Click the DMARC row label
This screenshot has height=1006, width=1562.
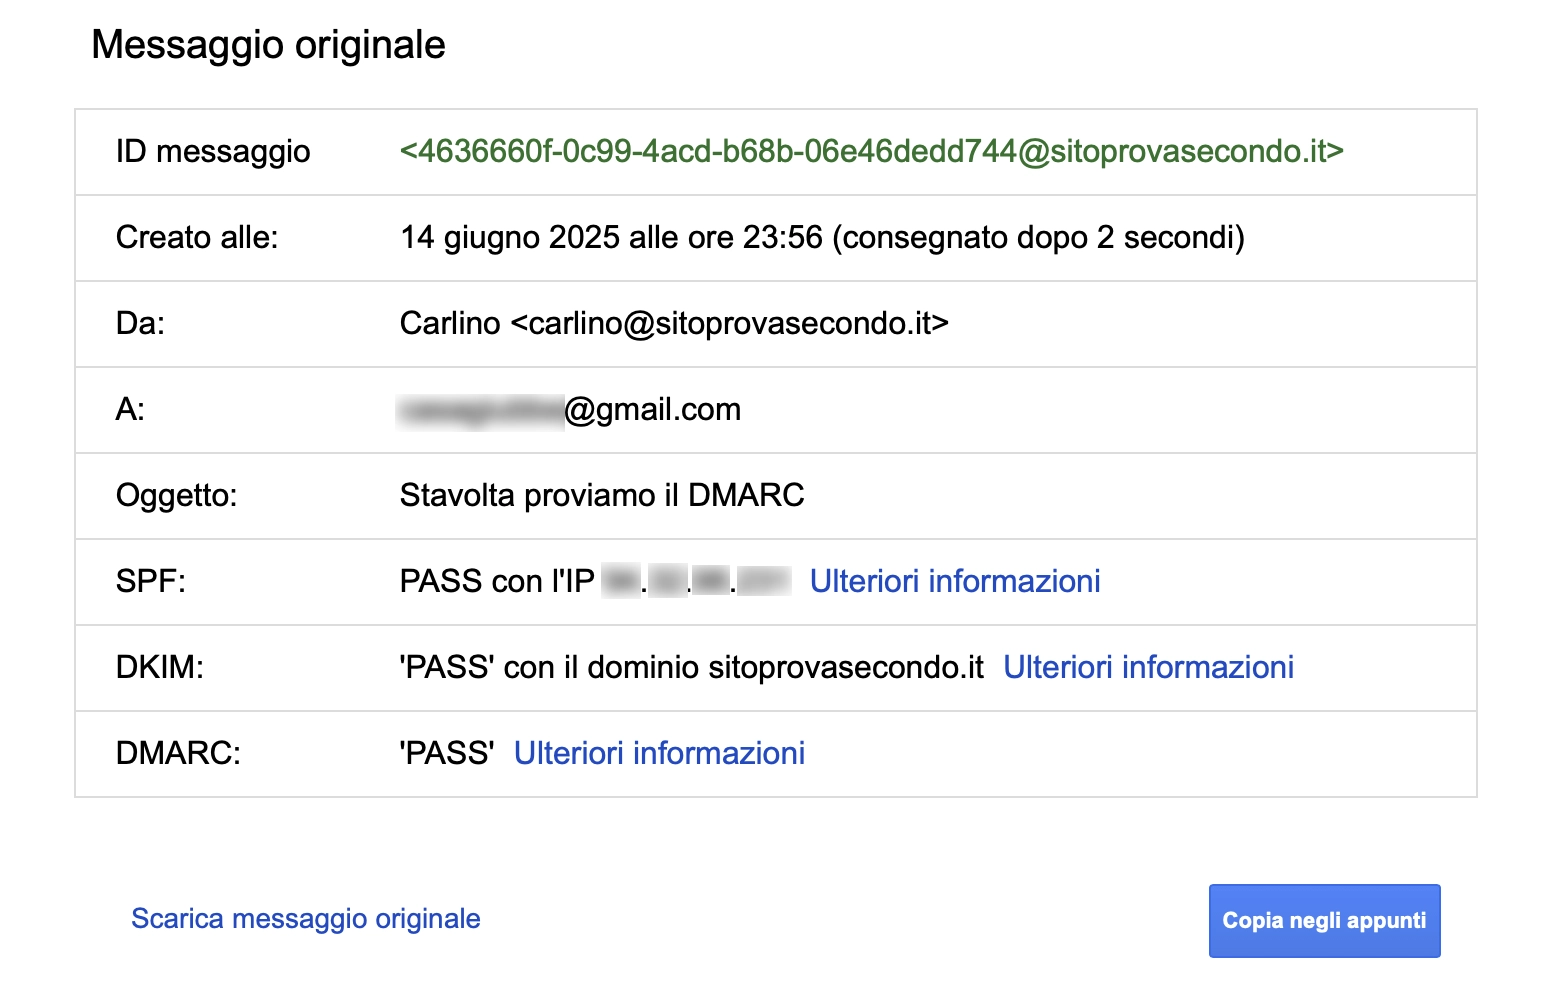[x=178, y=753]
